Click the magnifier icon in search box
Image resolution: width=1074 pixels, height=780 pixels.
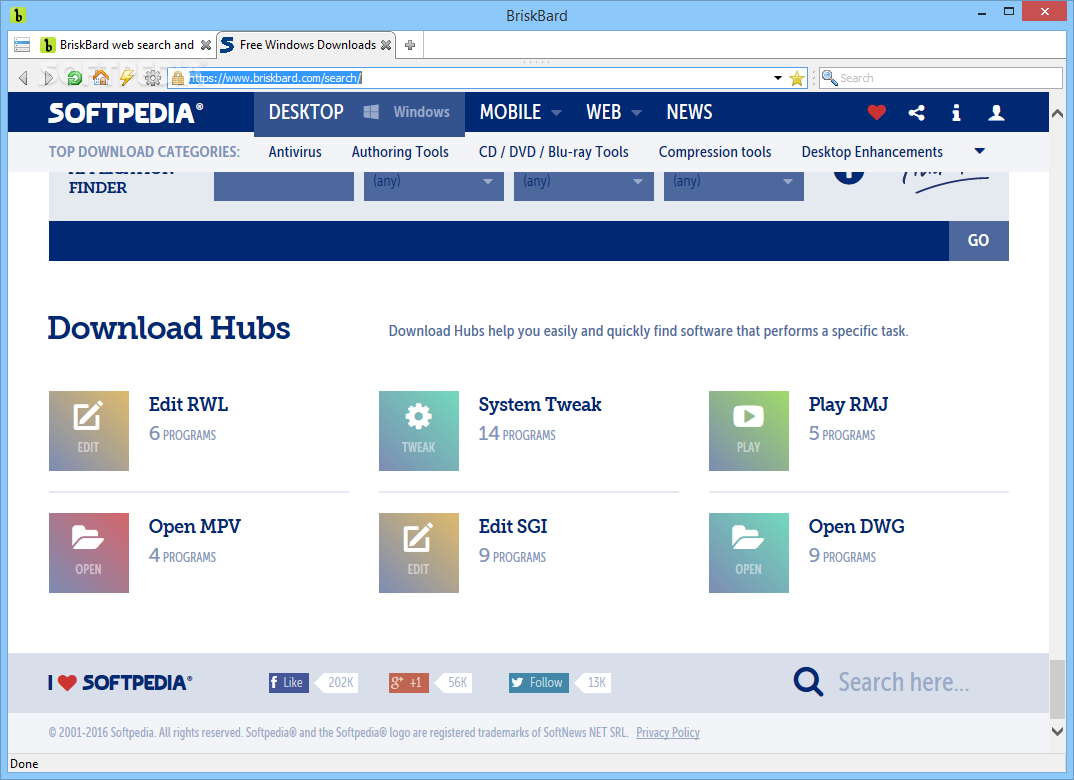coord(829,78)
